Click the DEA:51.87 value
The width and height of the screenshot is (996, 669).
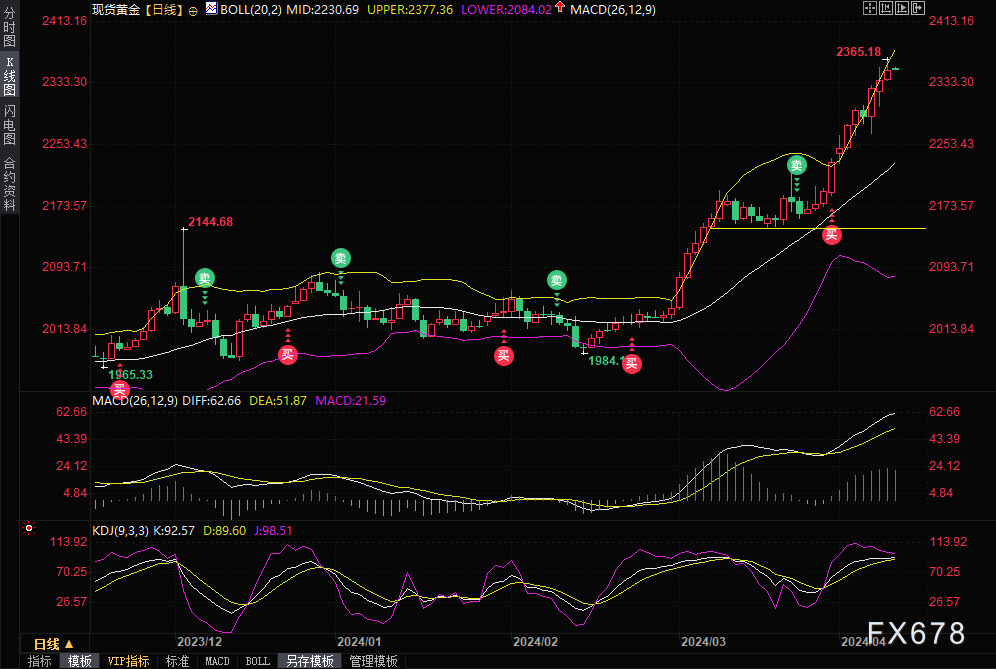(278, 401)
